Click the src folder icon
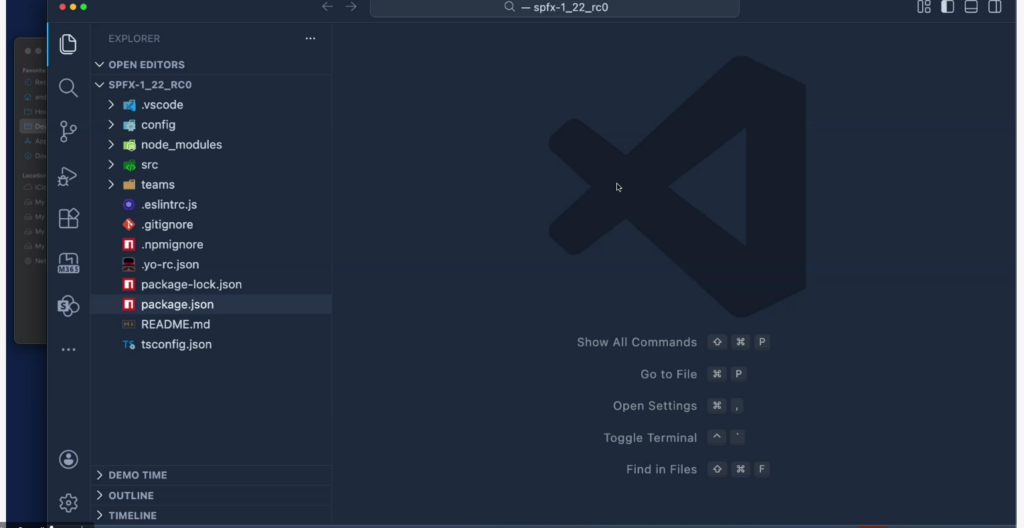 [x=129, y=165]
